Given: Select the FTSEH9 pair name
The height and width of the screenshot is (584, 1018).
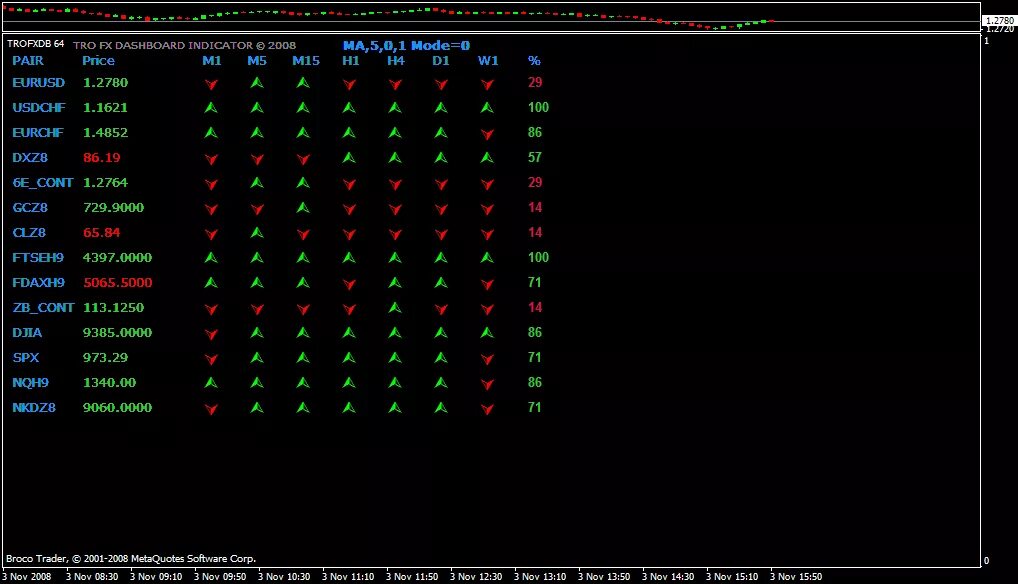Looking at the screenshot, I should pos(38,258).
